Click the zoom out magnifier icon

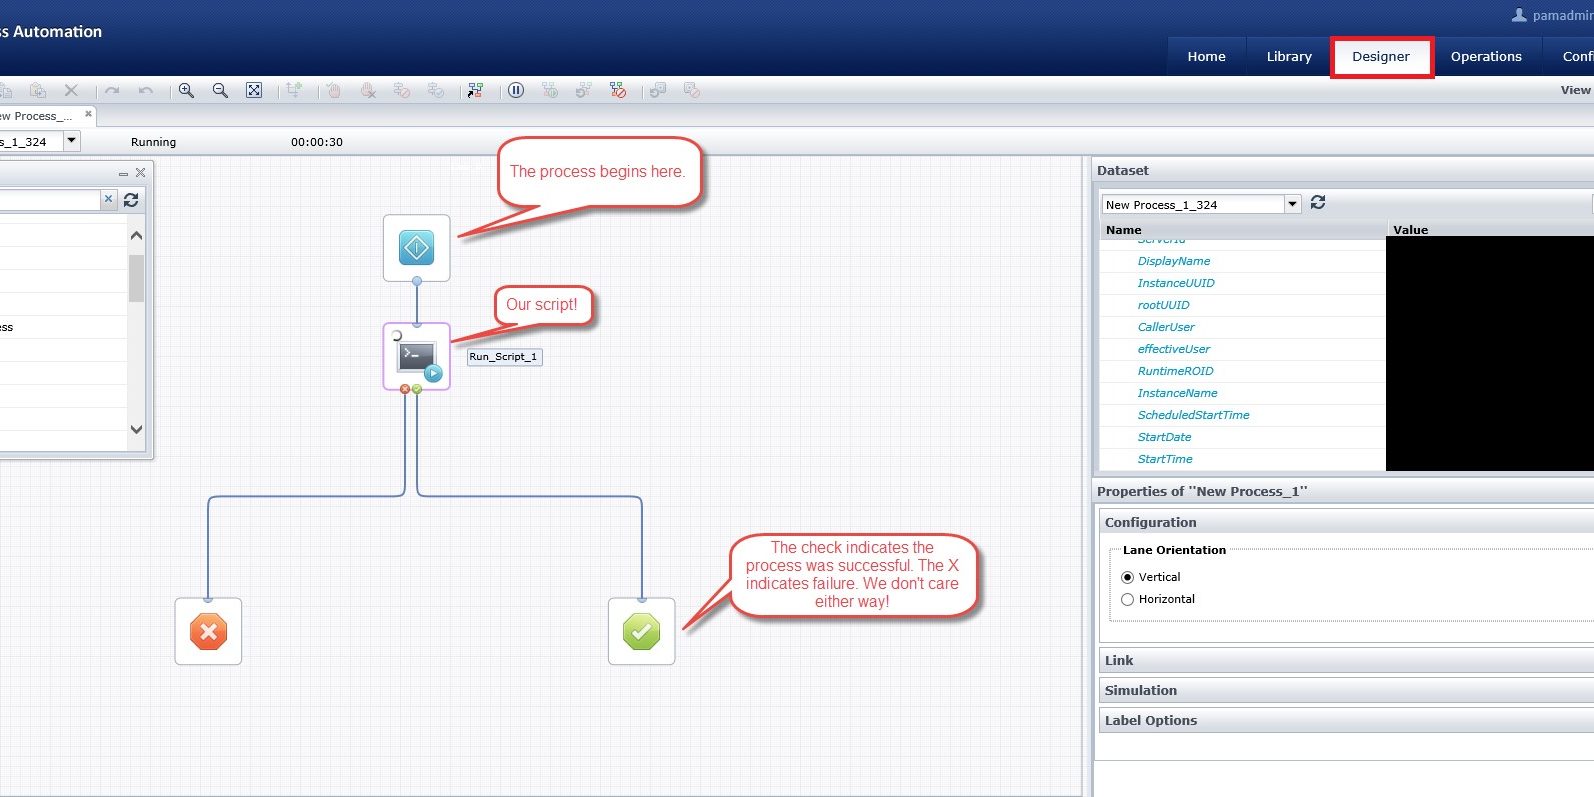[x=220, y=90]
